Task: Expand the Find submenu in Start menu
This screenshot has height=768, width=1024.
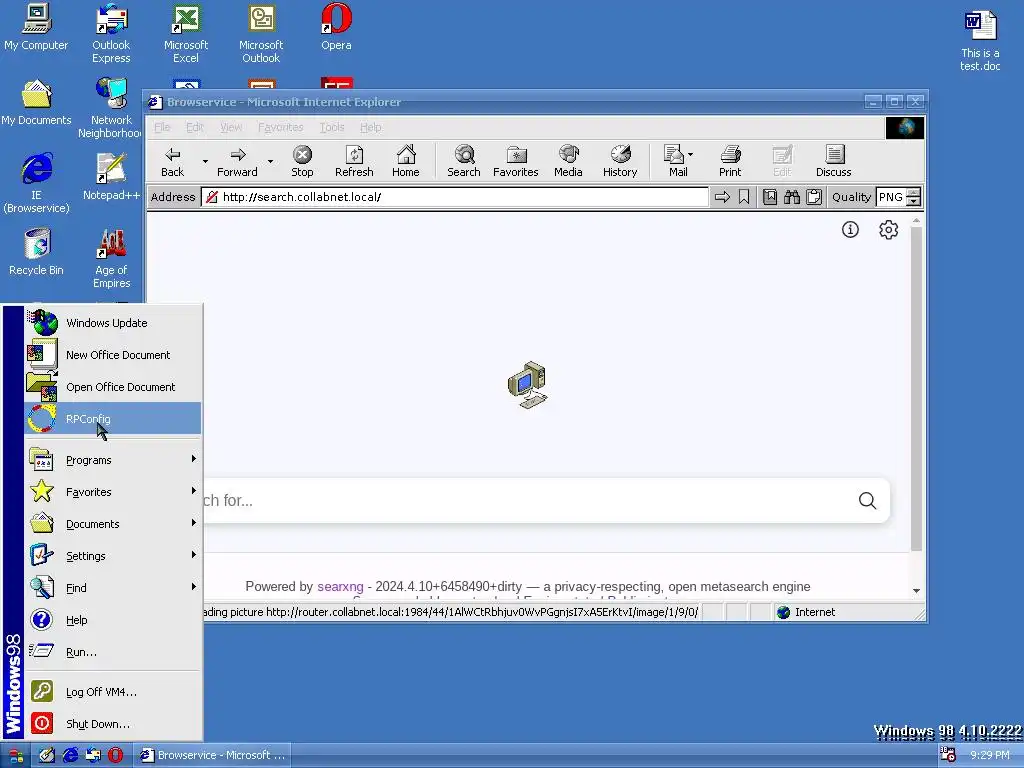Action: coord(112,588)
